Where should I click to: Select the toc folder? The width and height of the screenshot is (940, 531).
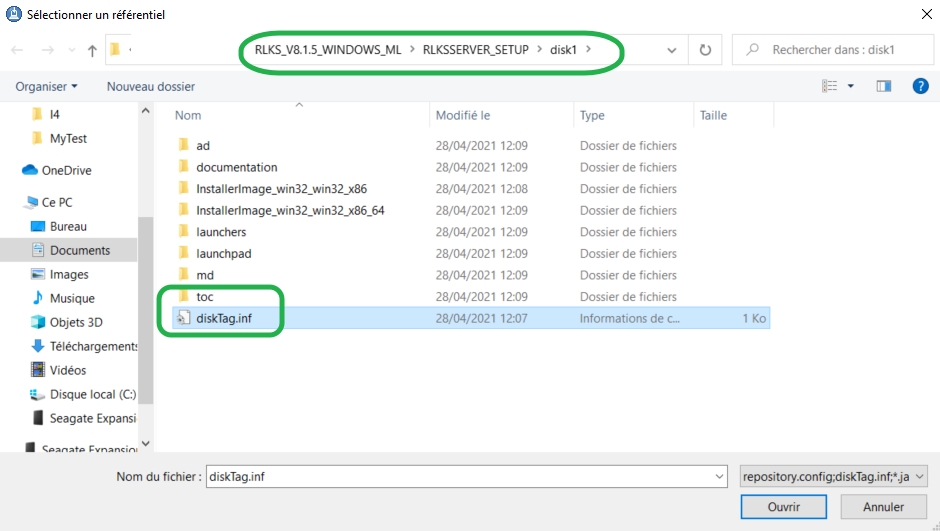click(x=204, y=297)
